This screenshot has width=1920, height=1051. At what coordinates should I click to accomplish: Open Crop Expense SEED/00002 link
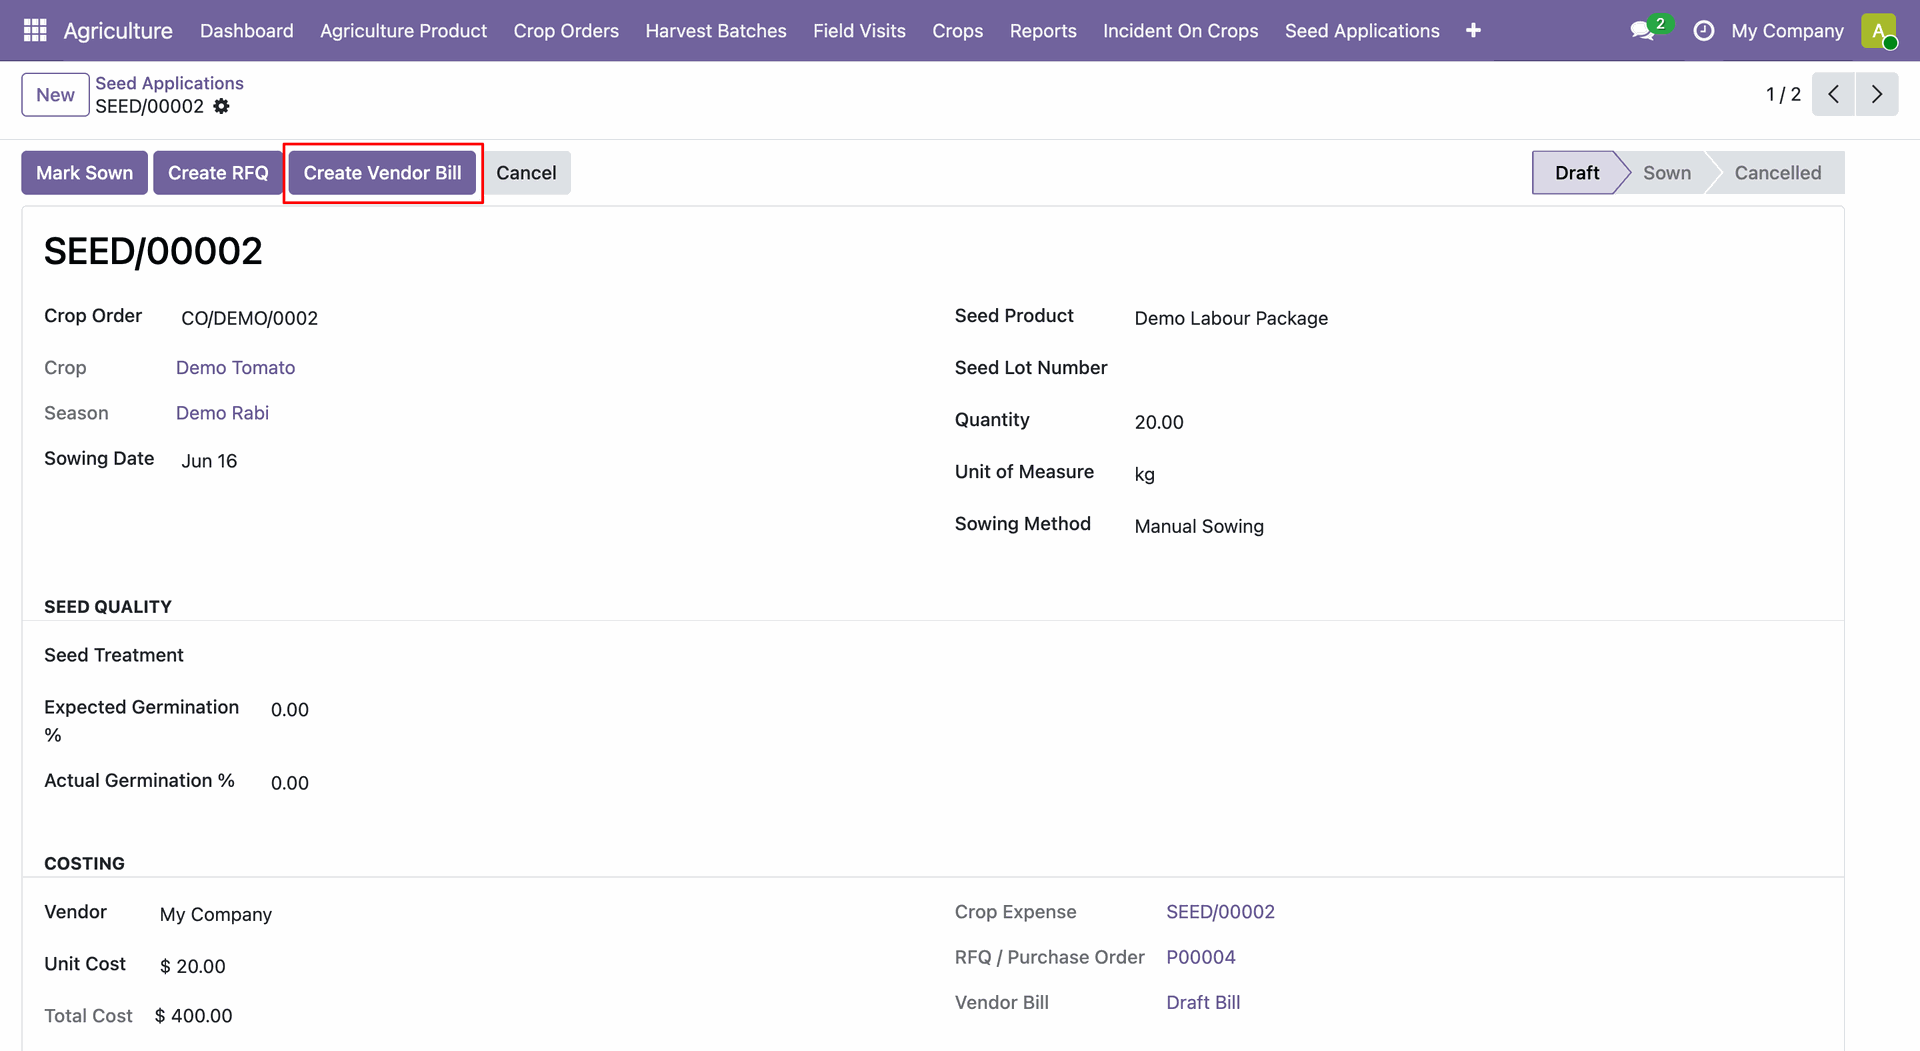(x=1220, y=912)
